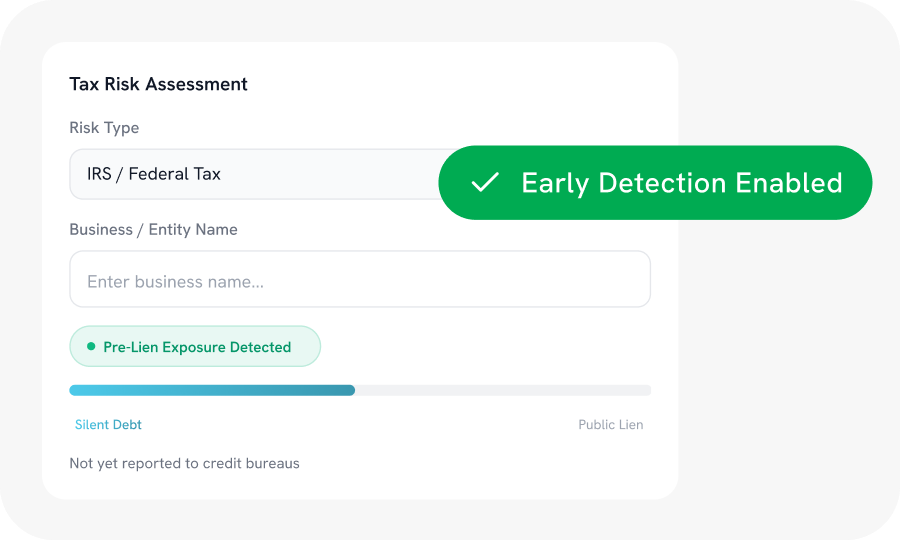Click the Risk Type field label

pos(104,128)
